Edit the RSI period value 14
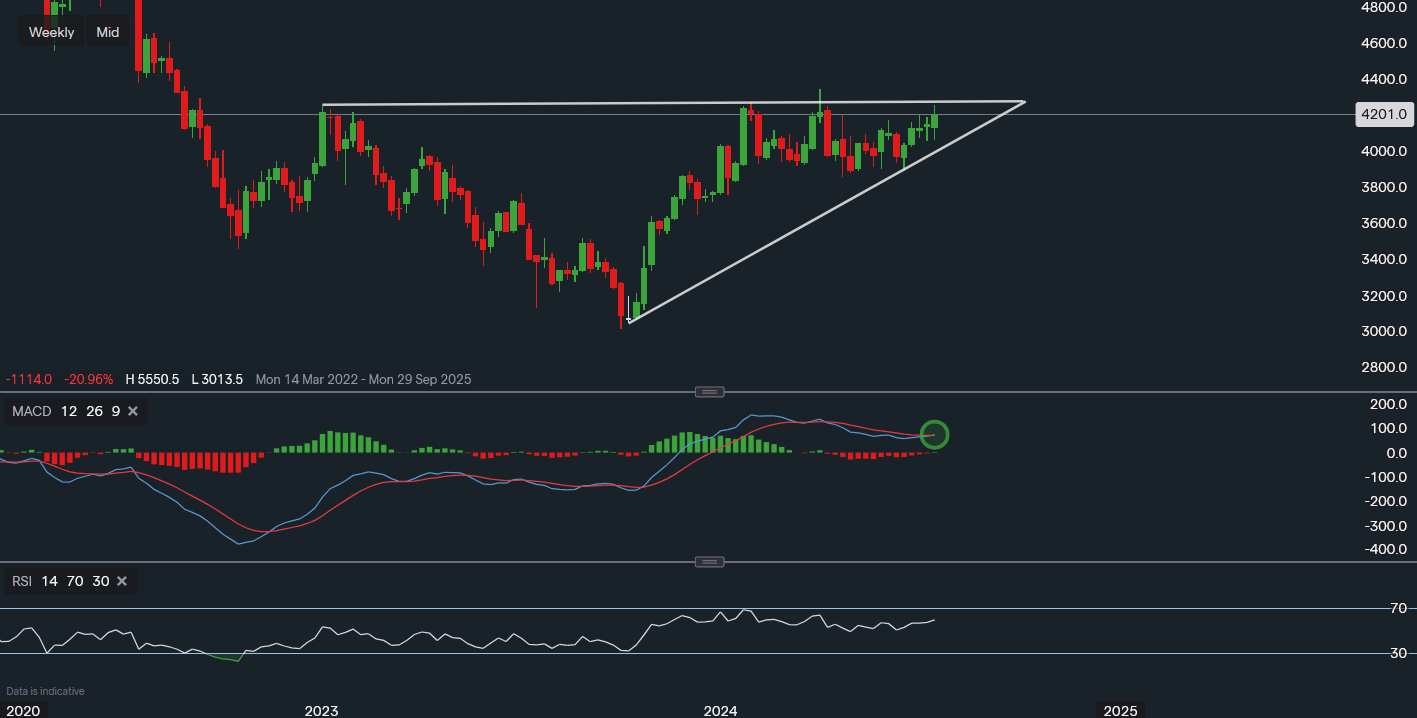1417x718 pixels. click(x=50, y=581)
